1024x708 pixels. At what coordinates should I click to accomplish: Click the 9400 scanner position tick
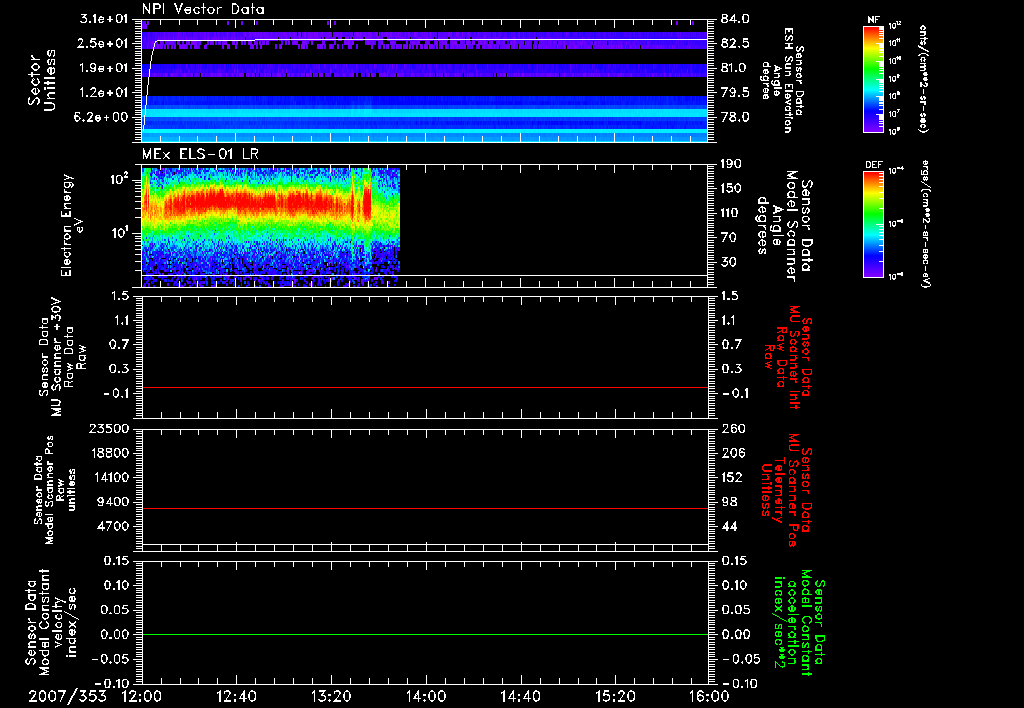[114, 502]
